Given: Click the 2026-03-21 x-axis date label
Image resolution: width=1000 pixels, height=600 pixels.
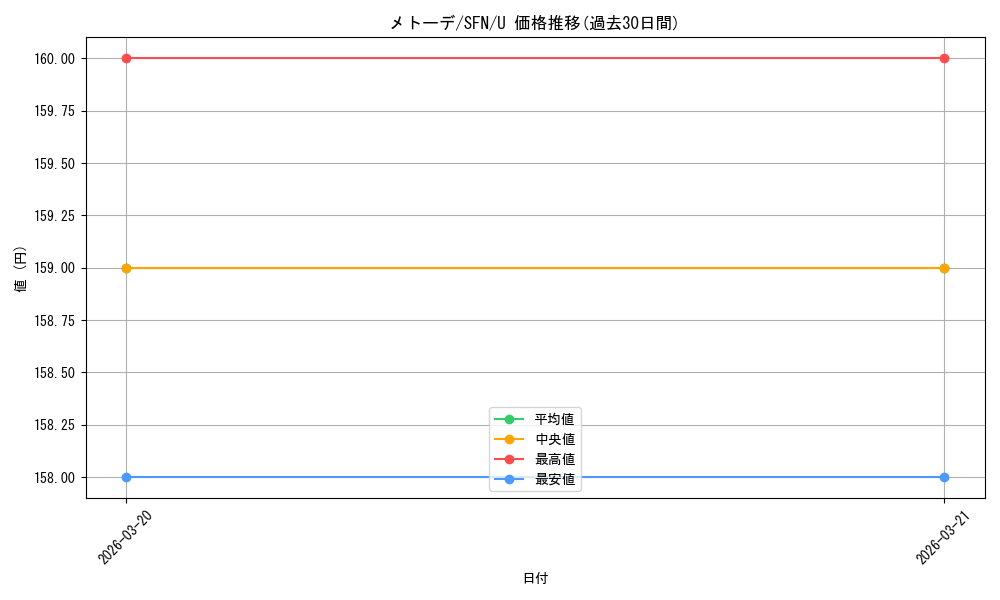Looking at the screenshot, I should click(x=944, y=537).
